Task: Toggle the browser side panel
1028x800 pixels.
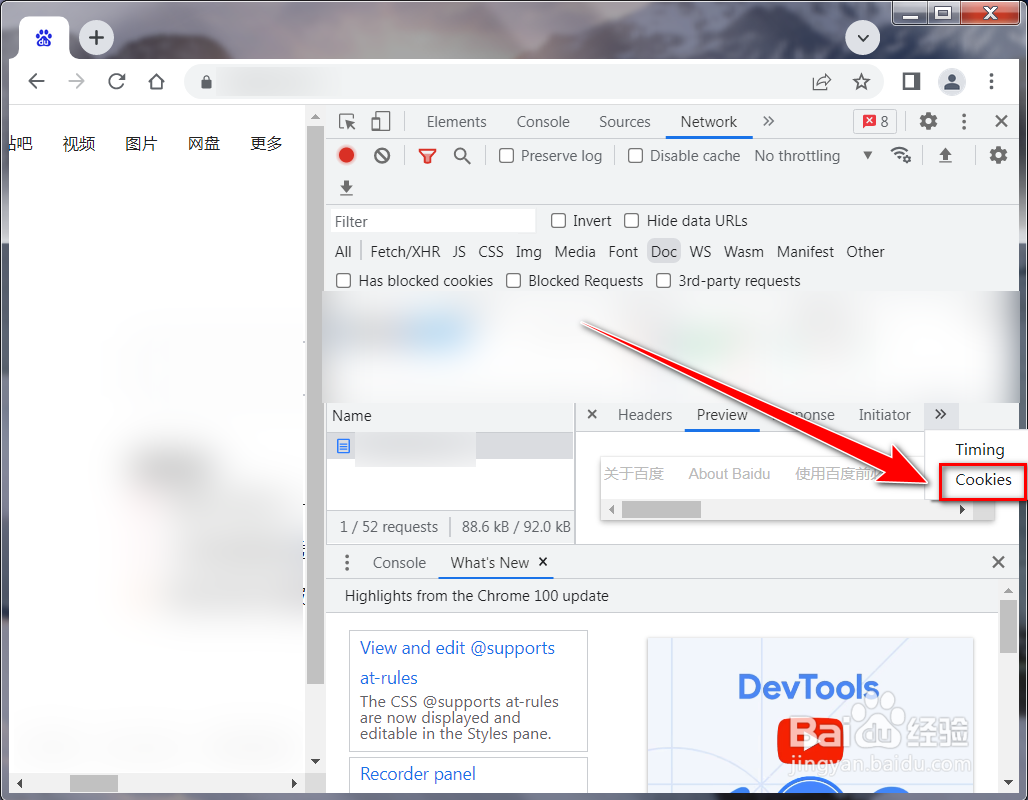Action: (911, 81)
